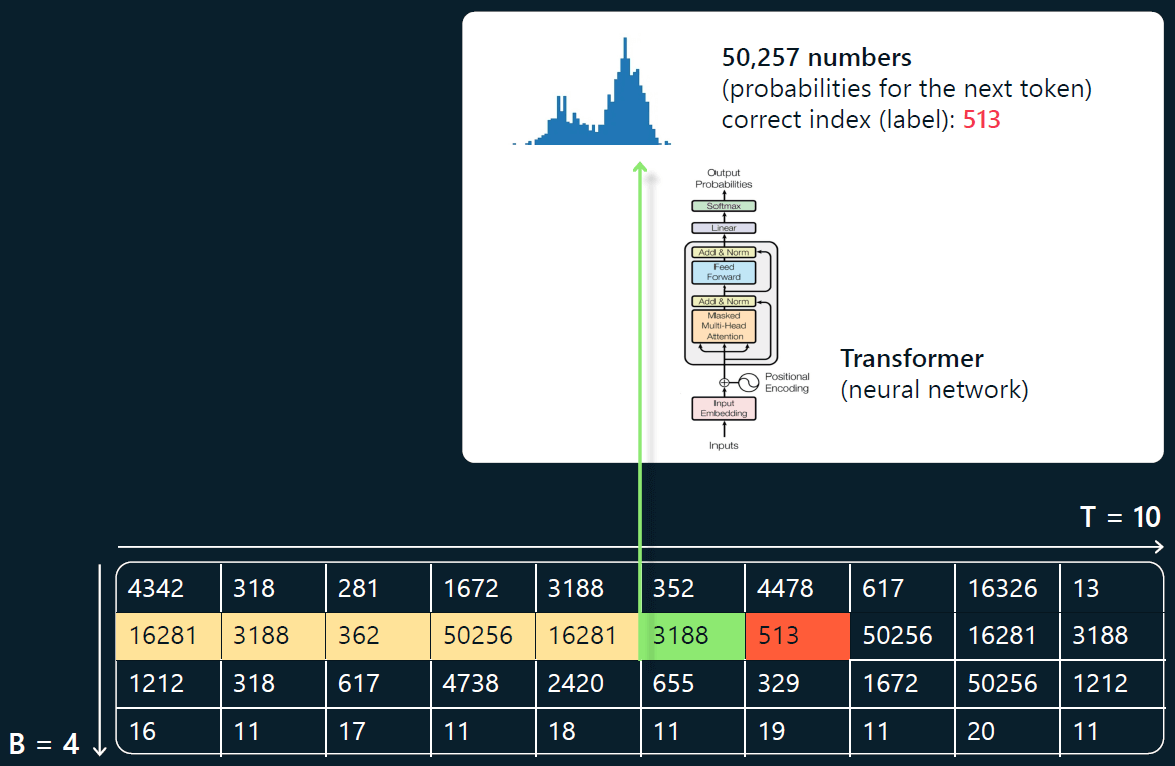Select the red highlighted 513 cell

click(x=797, y=636)
